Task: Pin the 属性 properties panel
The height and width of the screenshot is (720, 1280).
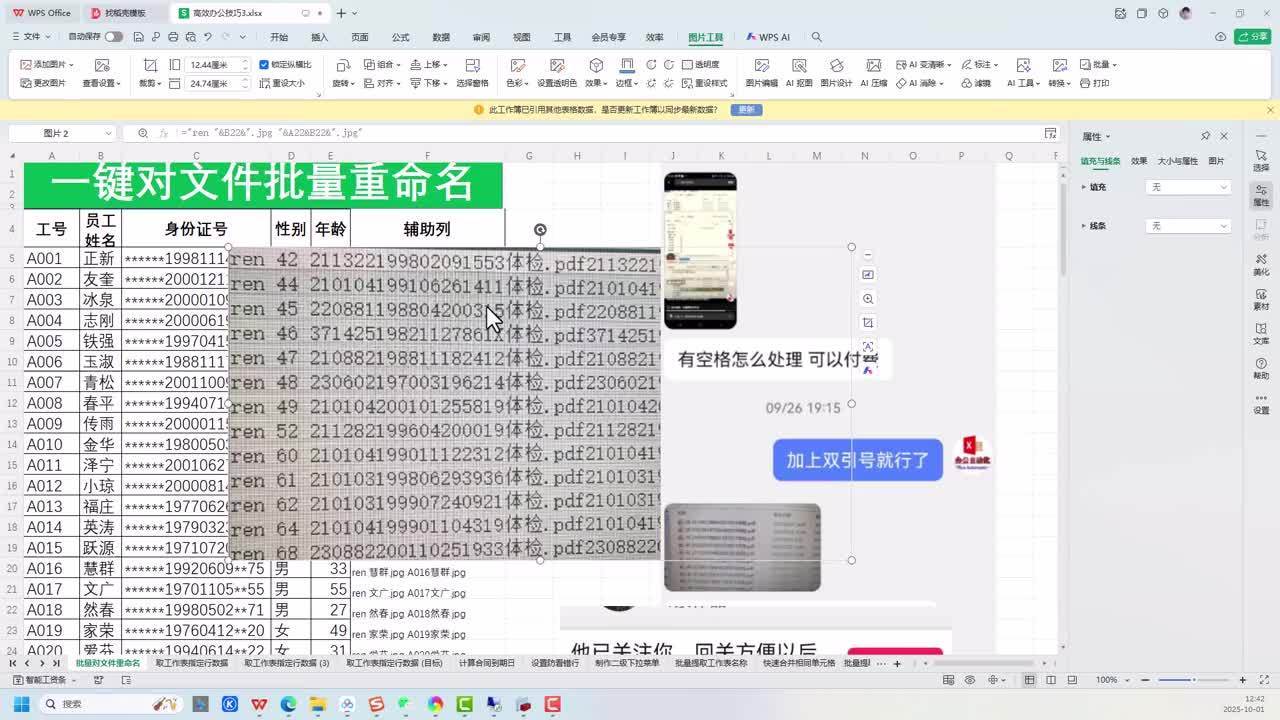Action: pyautogui.click(x=1206, y=135)
